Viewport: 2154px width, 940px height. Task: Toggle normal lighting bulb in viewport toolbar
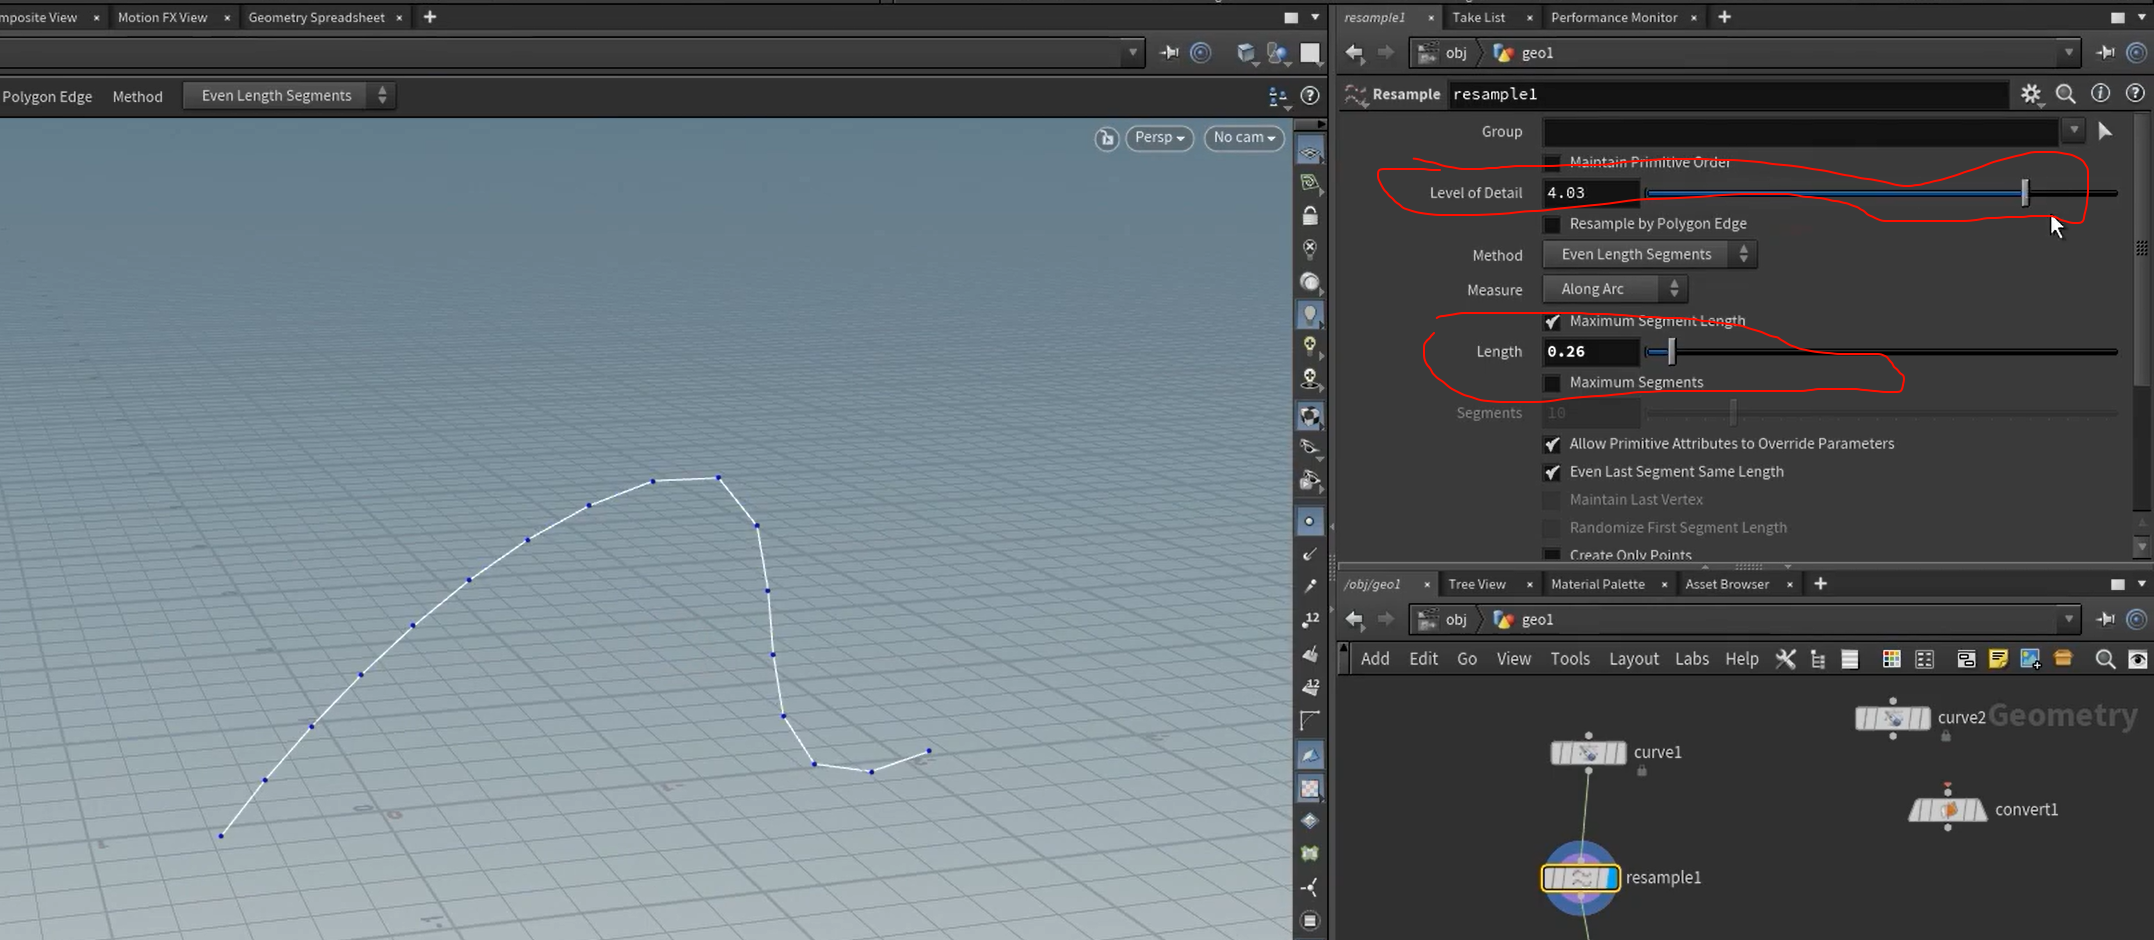click(x=1310, y=315)
